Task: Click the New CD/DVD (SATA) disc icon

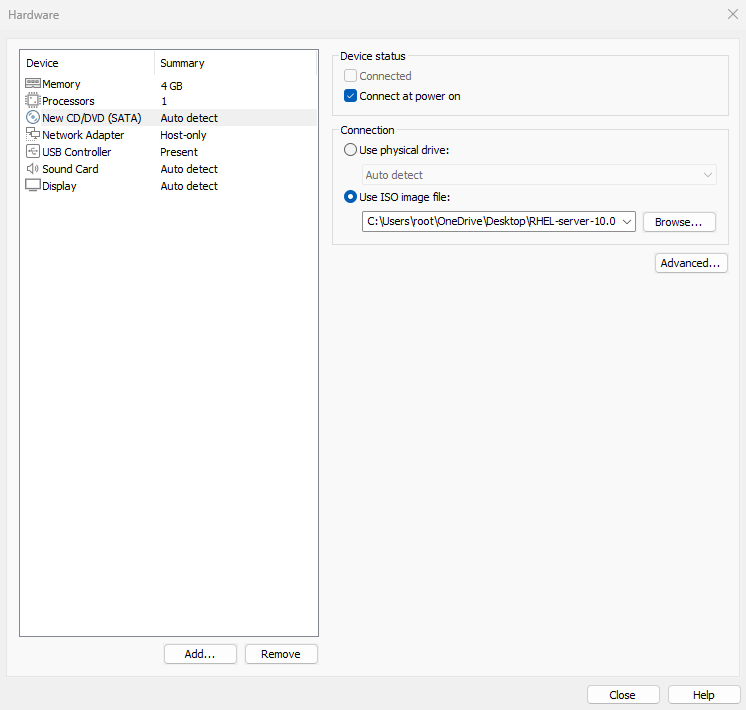Action: [x=33, y=118]
